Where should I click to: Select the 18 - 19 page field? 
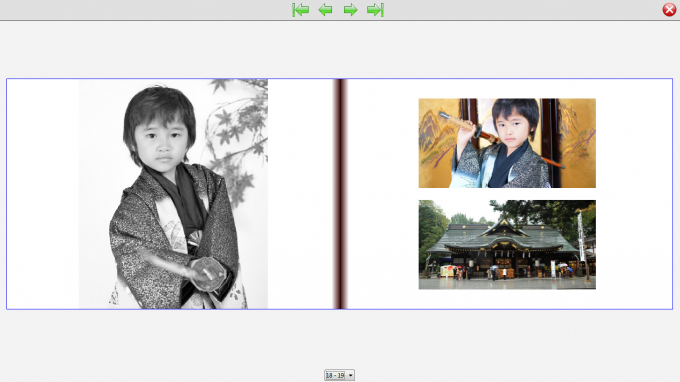[335, 375]
